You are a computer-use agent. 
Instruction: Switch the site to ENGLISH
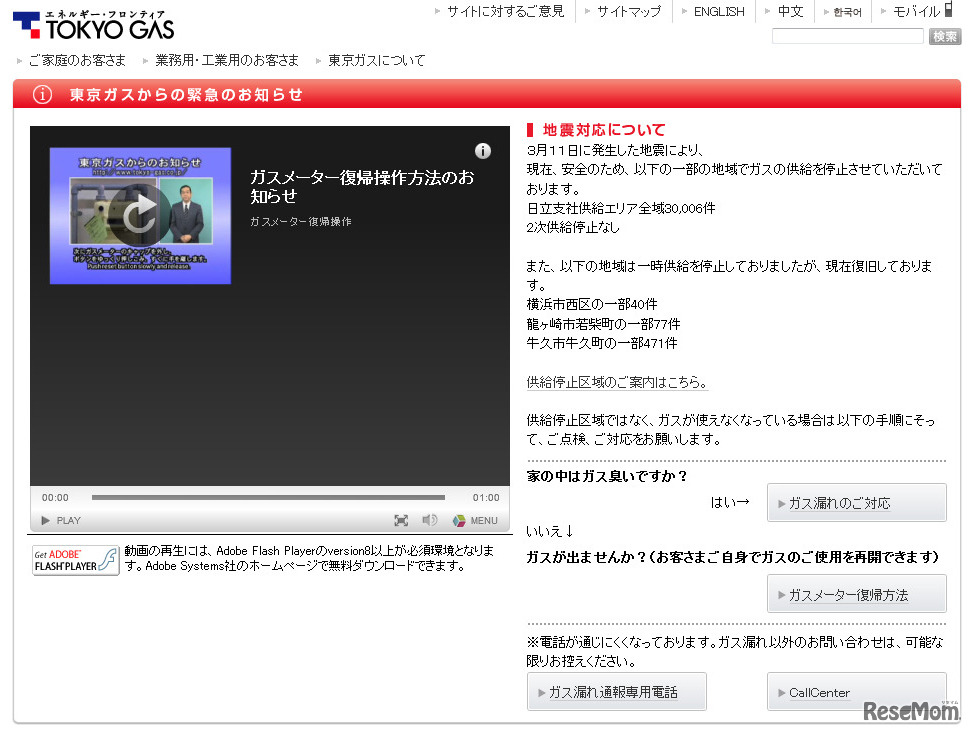click(719, 11)
